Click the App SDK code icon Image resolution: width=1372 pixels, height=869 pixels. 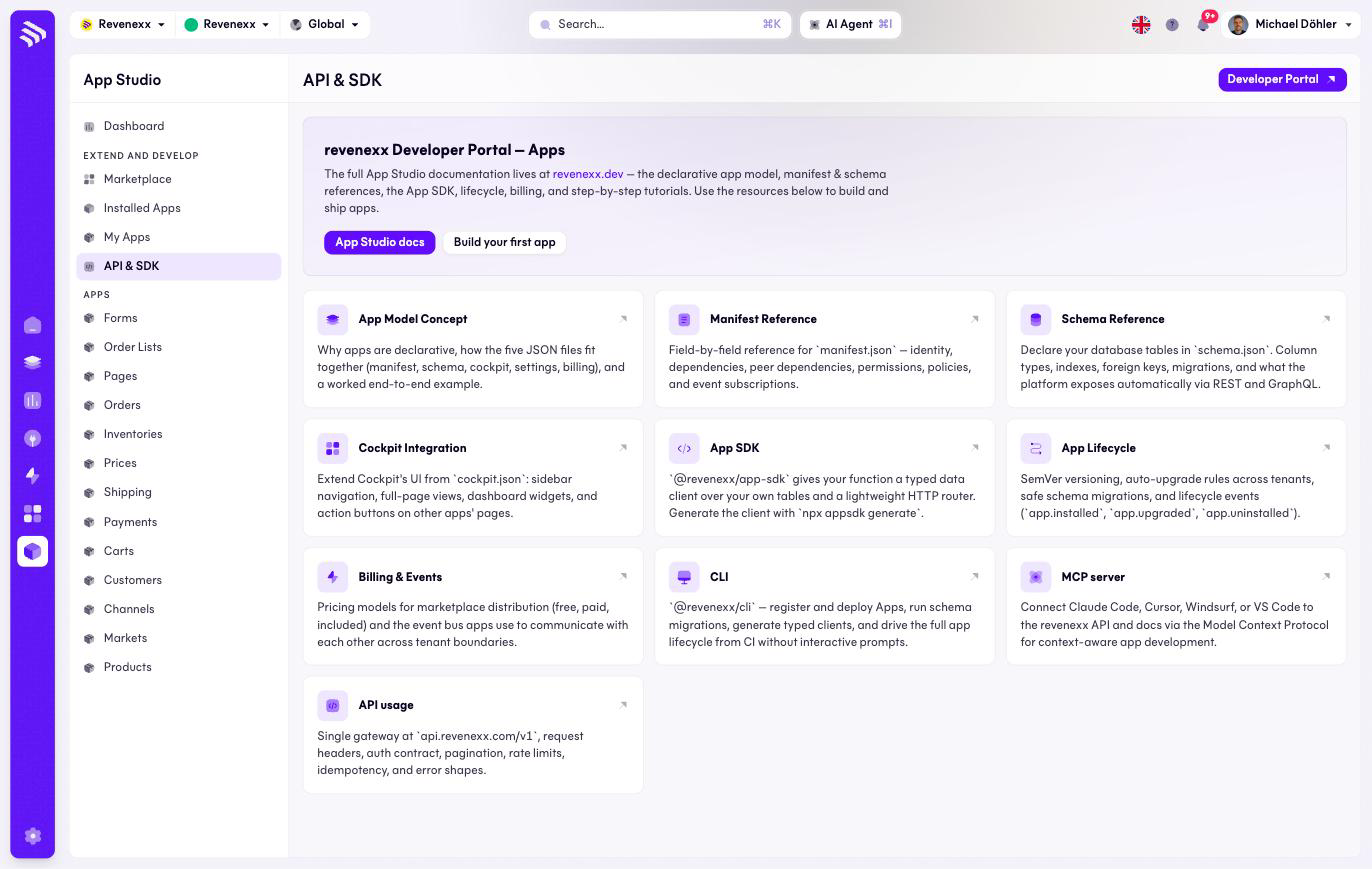(684, 448)
